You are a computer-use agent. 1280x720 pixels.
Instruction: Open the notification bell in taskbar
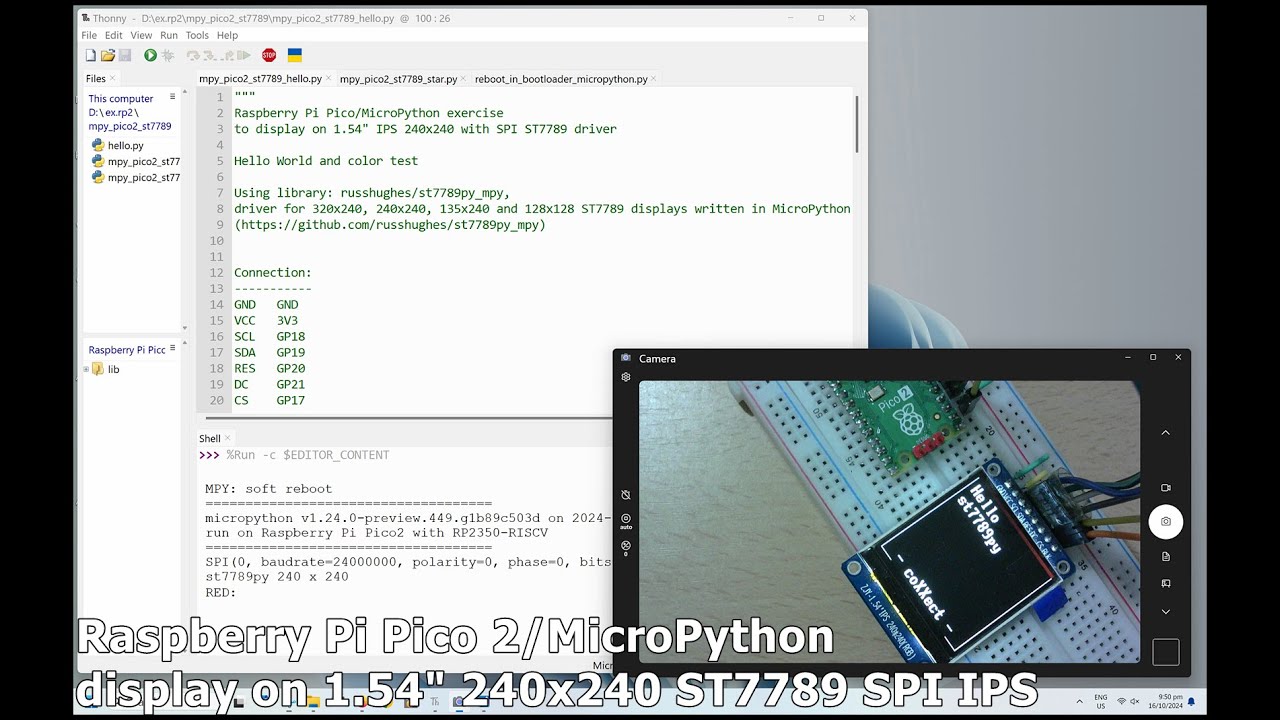[x=1191, y=701]
